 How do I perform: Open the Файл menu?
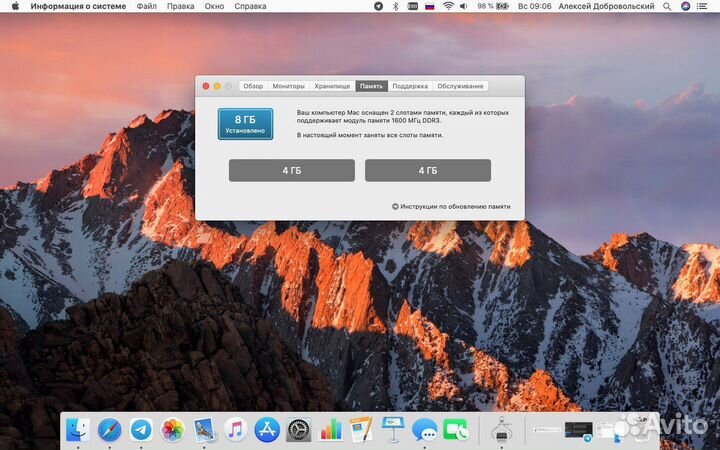pos(146,6)
